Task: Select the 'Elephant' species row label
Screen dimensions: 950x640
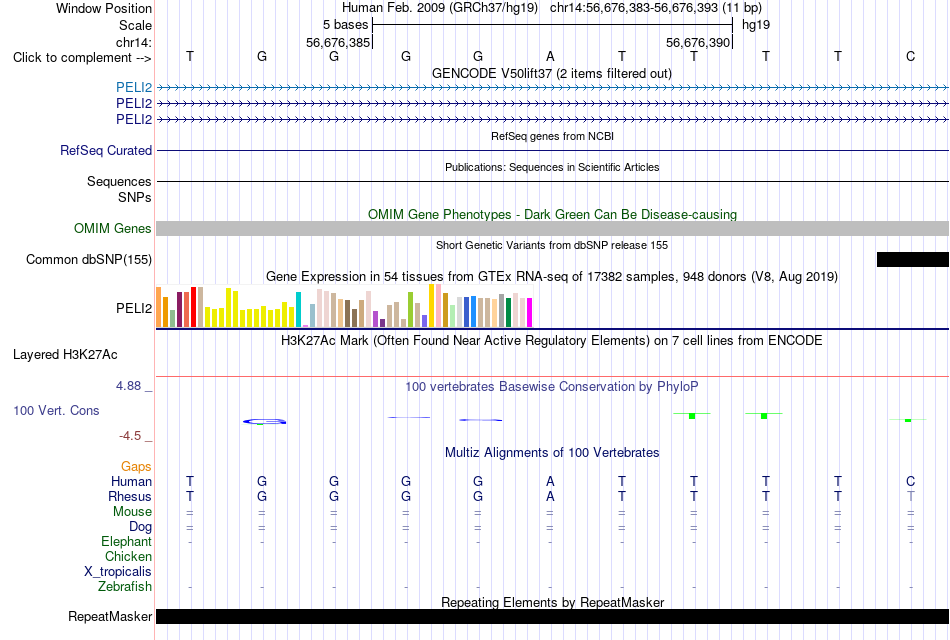Action: click(x=126, y=541)
